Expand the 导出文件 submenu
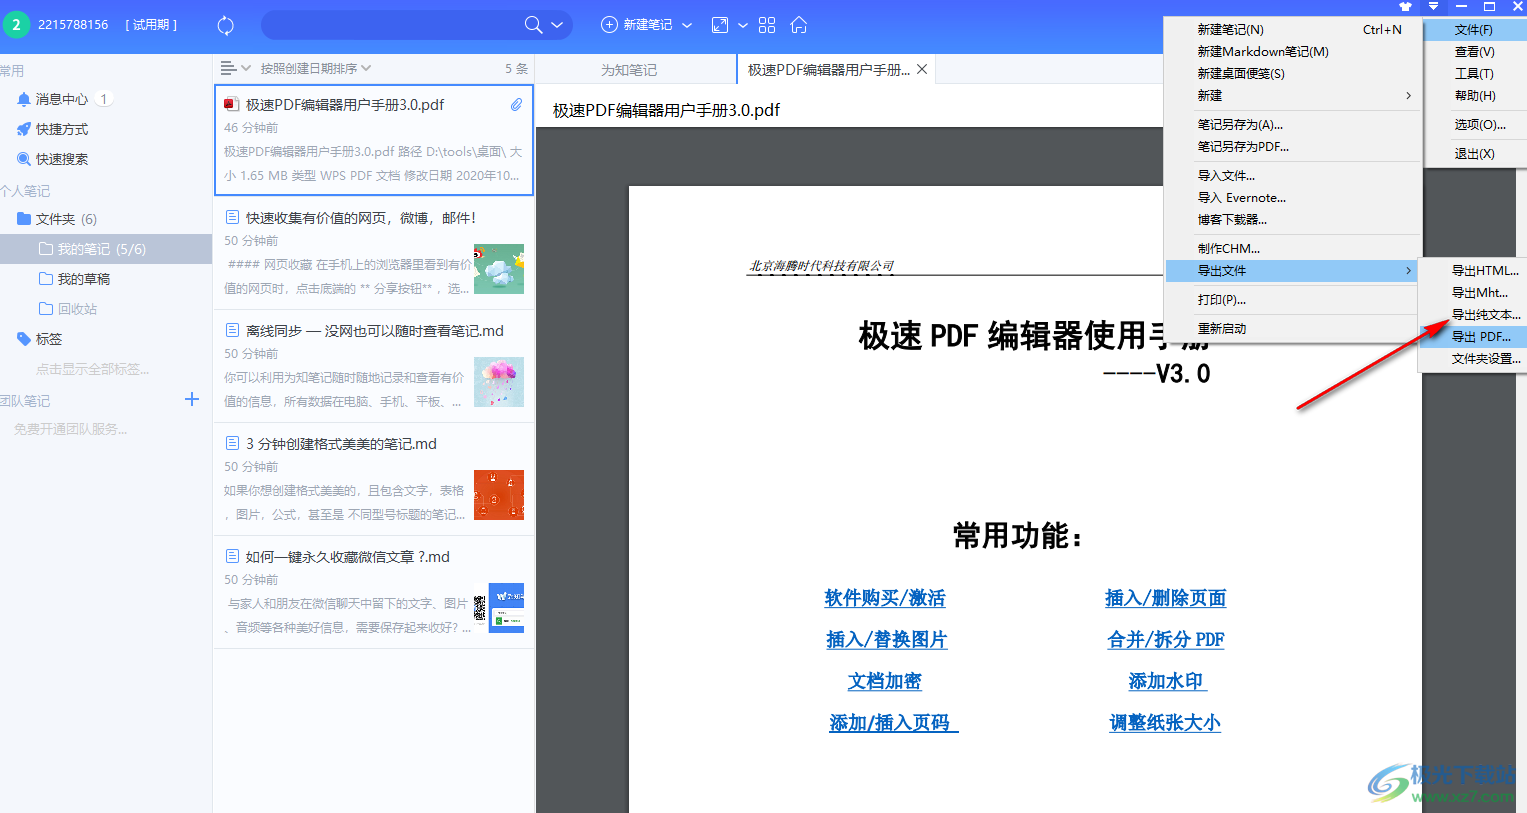 click(1293, 271)
